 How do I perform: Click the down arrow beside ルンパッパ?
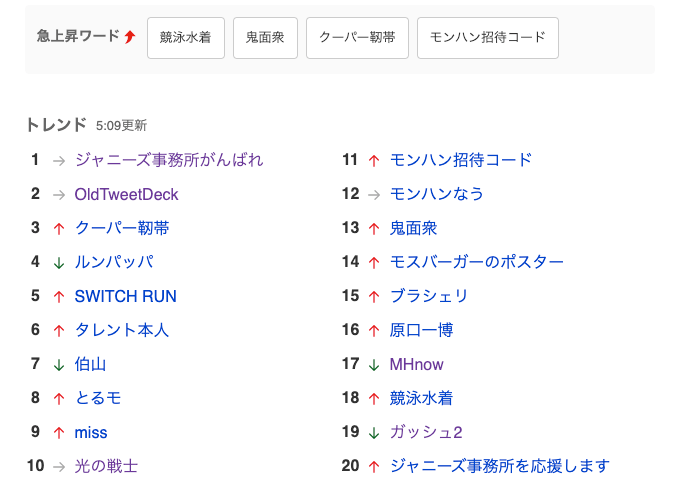[x=59, y=263]
